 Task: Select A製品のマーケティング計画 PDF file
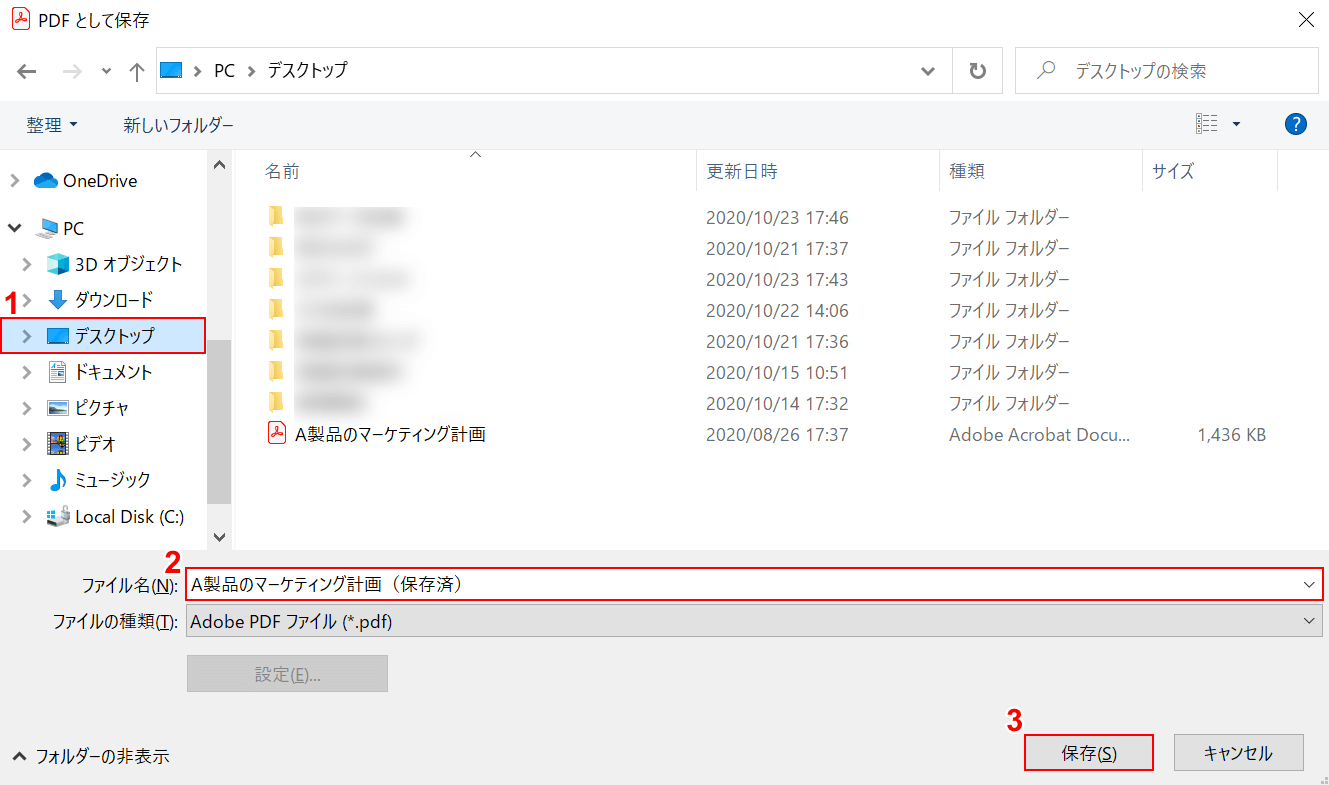tap(390, 435)
